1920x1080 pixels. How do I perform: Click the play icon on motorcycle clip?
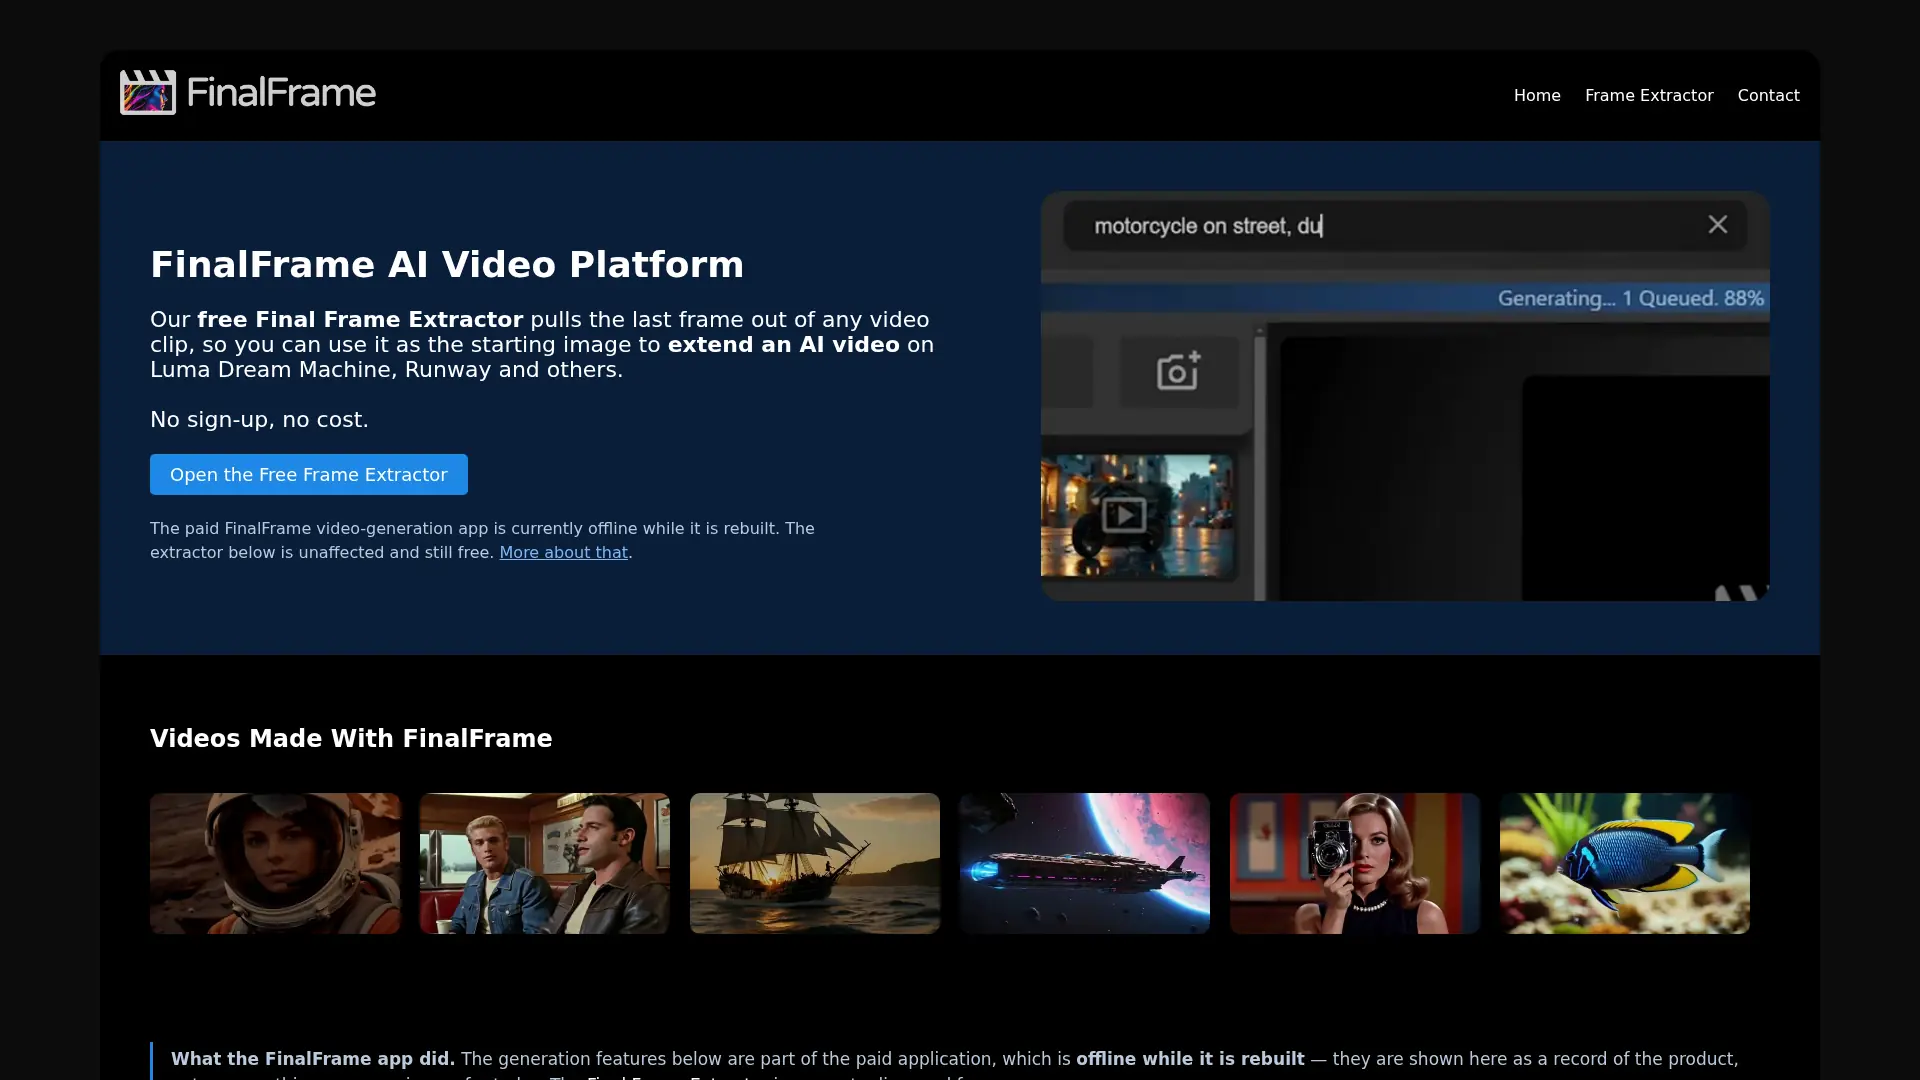pyautogui.click(x=1124, y=515)
